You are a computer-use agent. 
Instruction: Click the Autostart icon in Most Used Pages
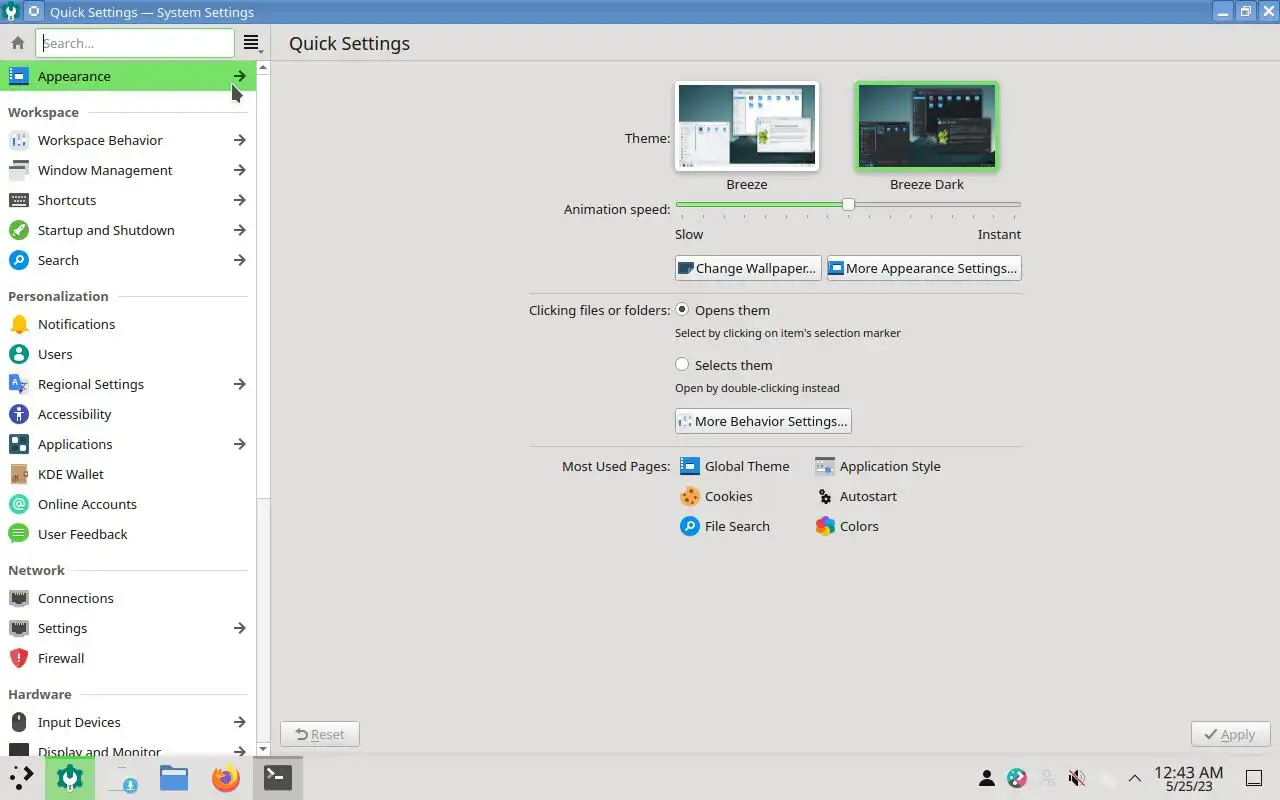pos(825,496)
